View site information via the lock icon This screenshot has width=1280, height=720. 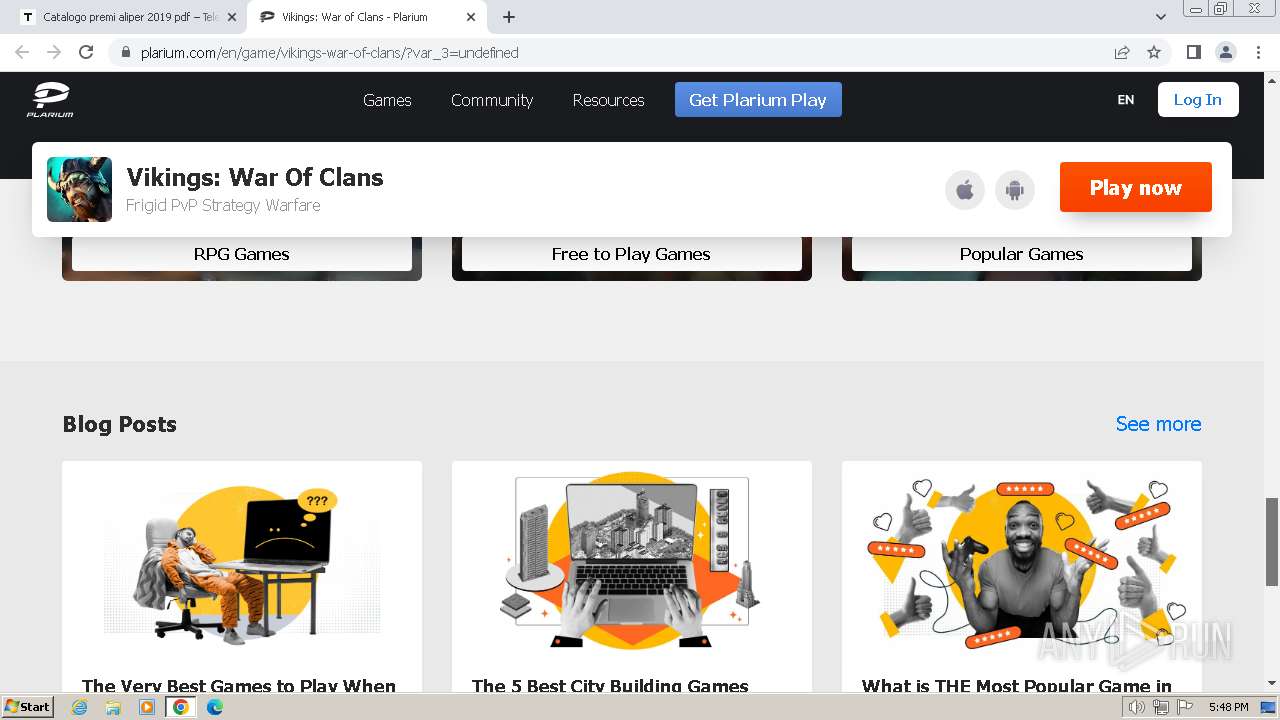pos(125,52)
